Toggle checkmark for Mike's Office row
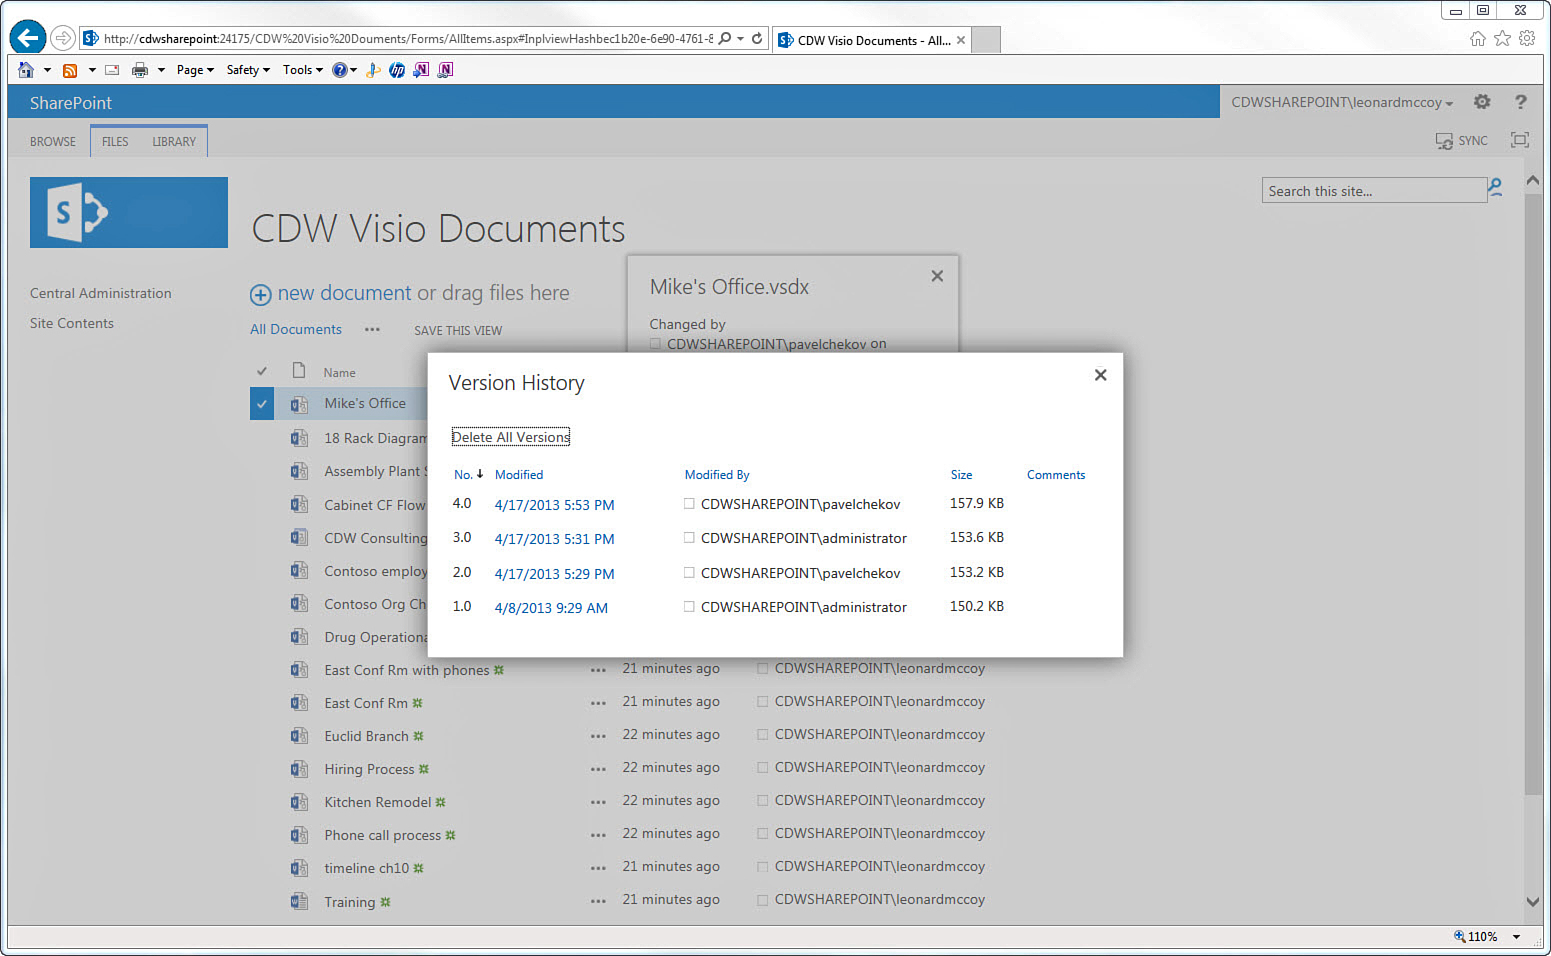1551x956 pixels. tap(262, 404)
